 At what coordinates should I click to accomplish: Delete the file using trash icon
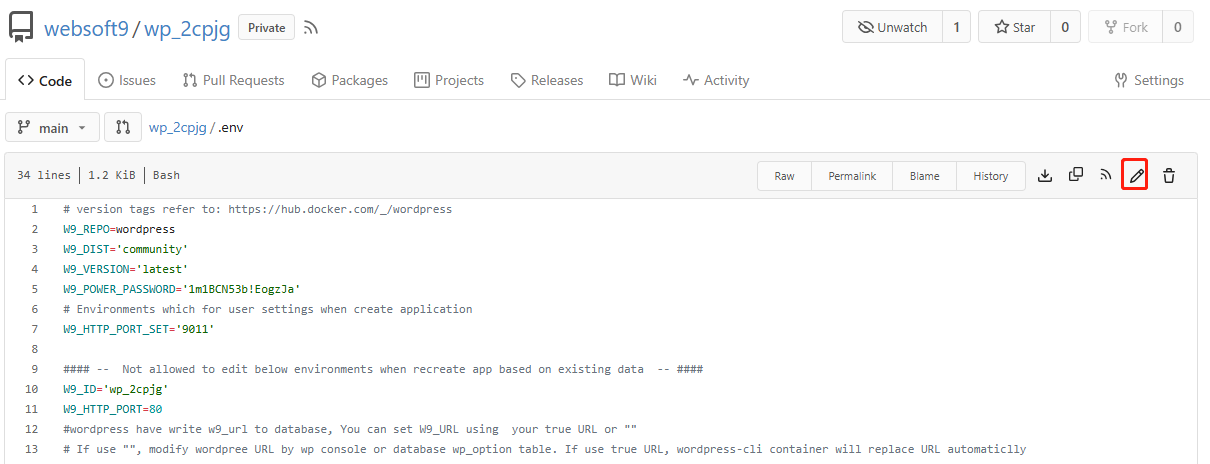tap(1168, 176)
